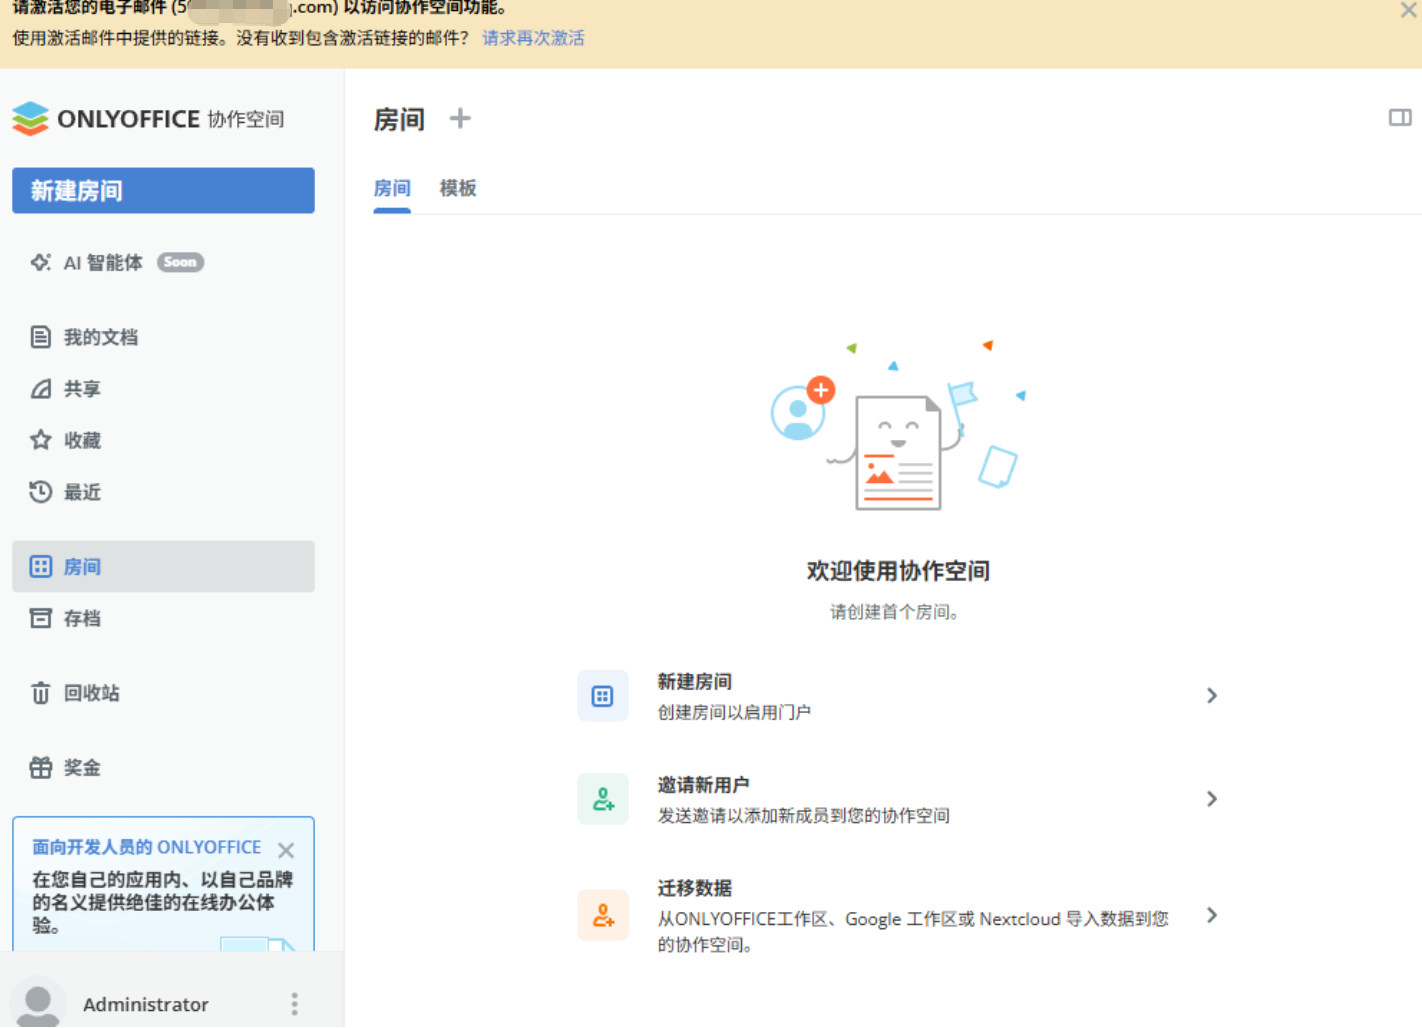Image resolution: width=1422 pixels, height=1028 pixels.
Task: Click the plus icon next to 房间 heading
Action: [460, 119]
